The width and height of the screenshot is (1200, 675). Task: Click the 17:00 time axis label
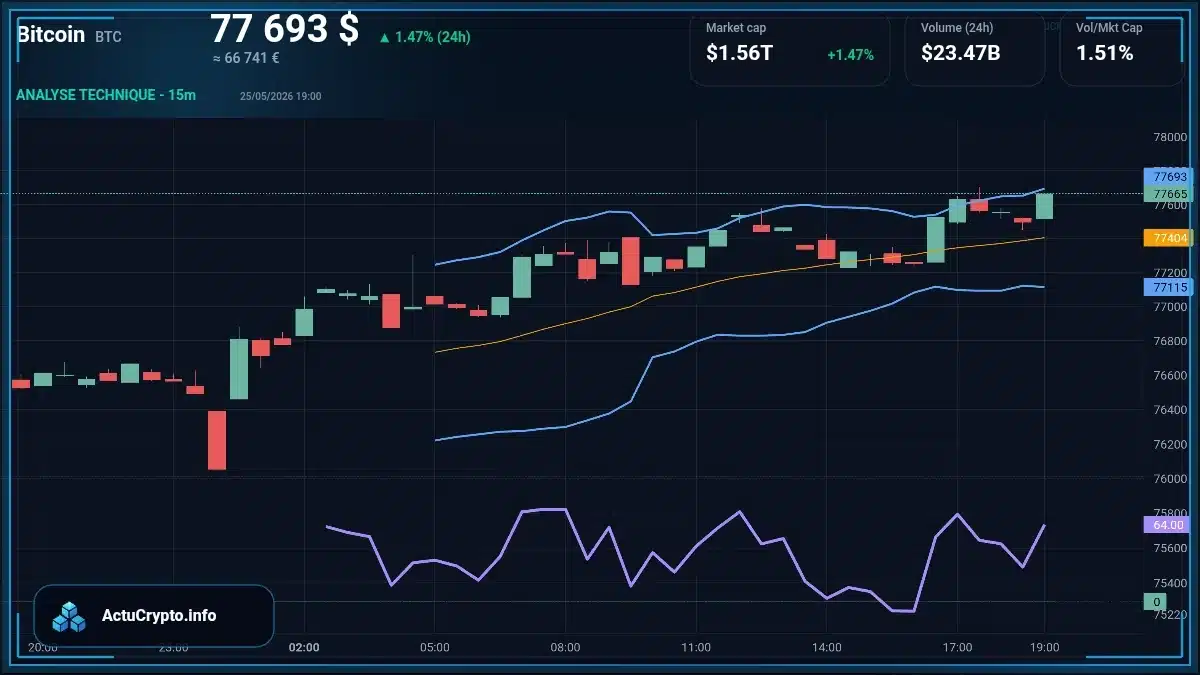pos(957,647)
